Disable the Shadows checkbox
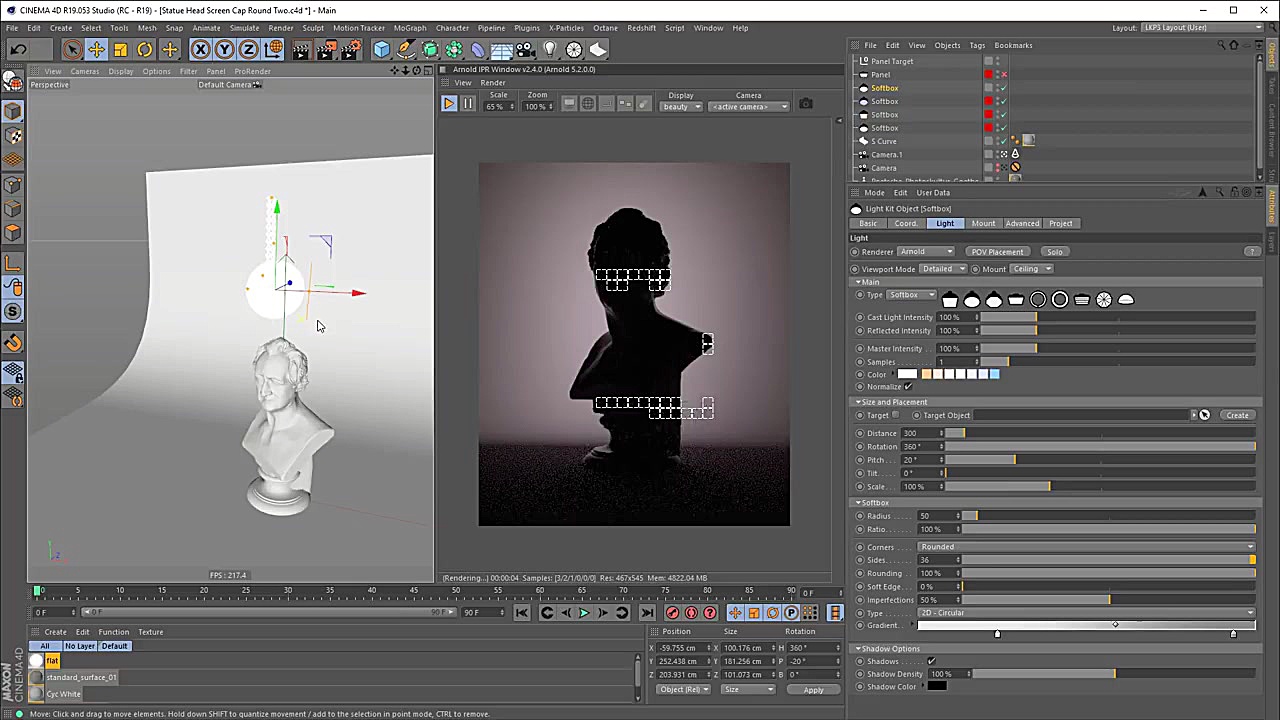Viewport: 1280px width, 720px height. tap(931, 661)
